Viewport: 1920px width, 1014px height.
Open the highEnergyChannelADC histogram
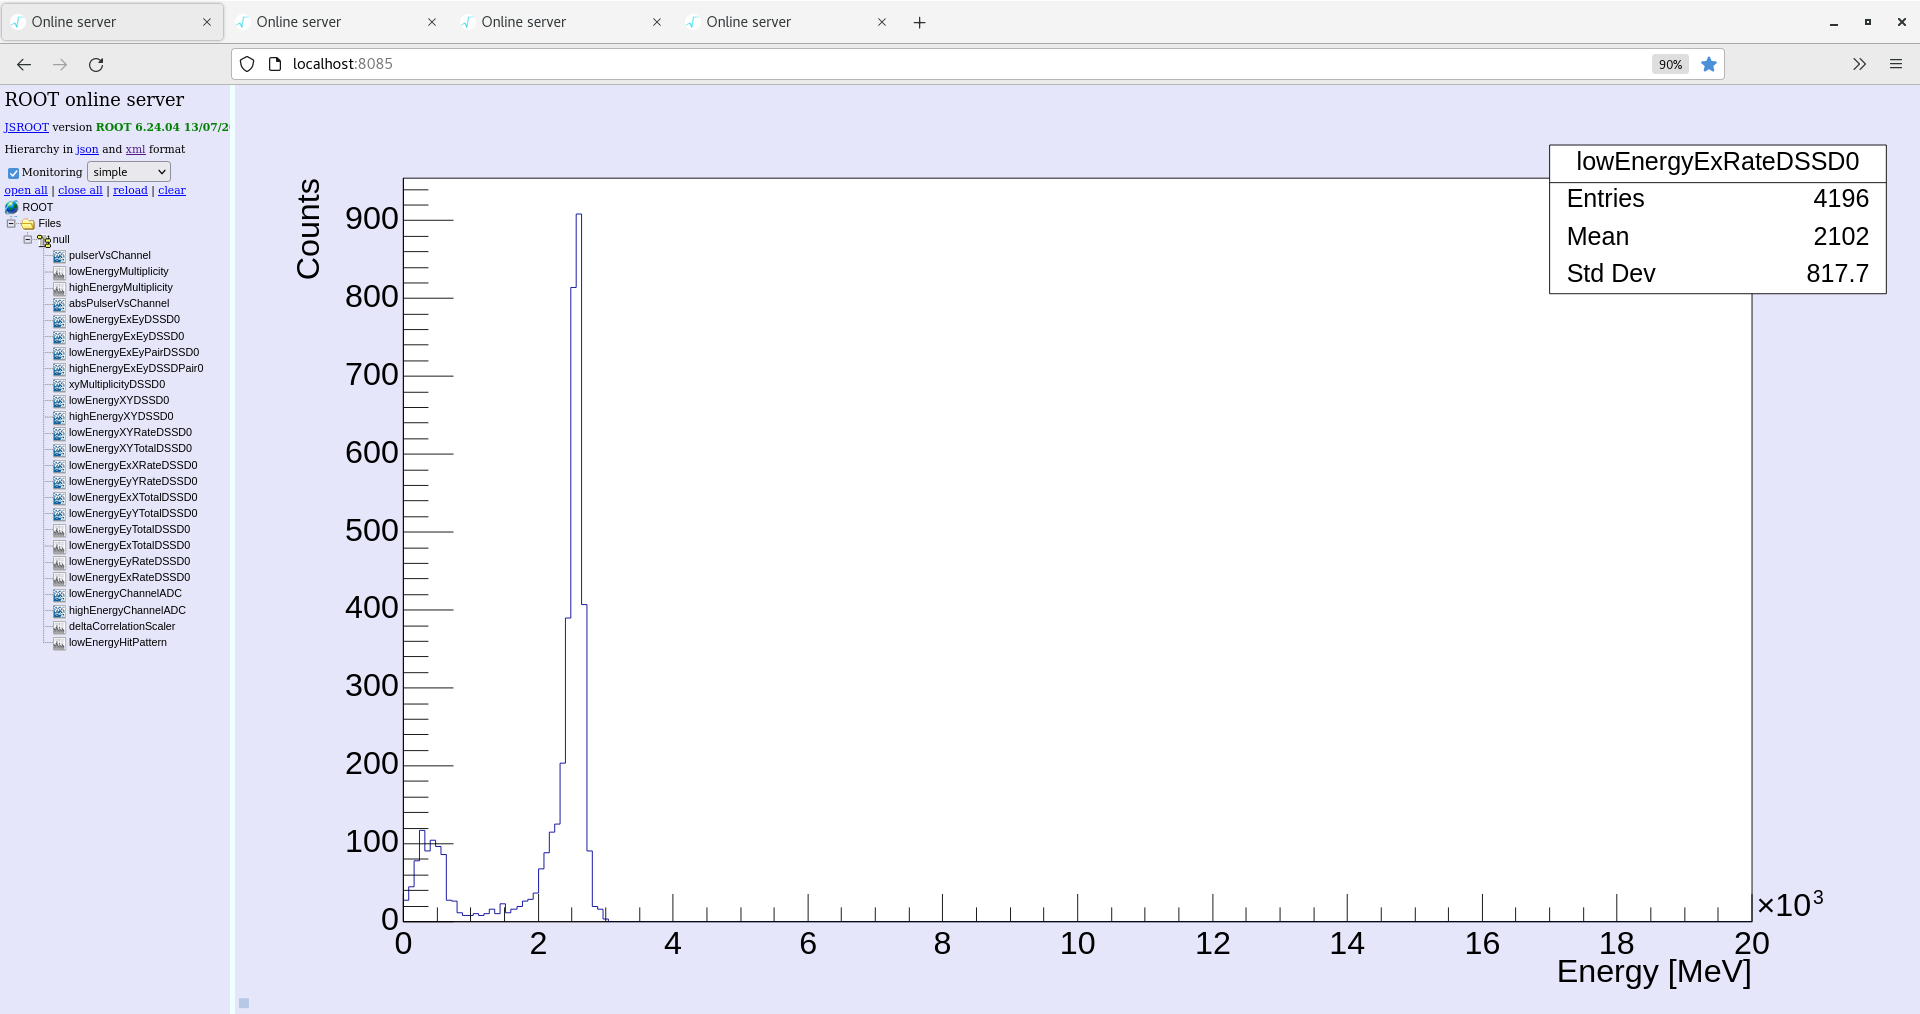pos(127,611)
